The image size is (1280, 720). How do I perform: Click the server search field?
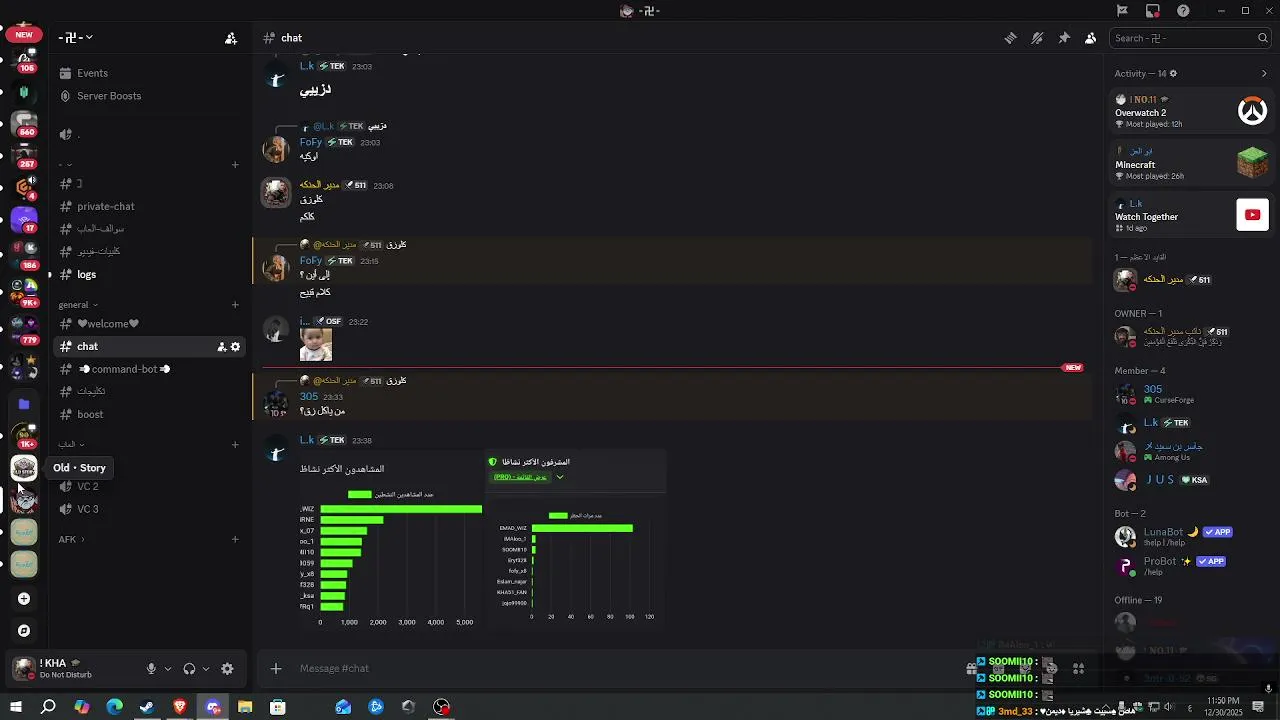click(x=1190, y=38)
